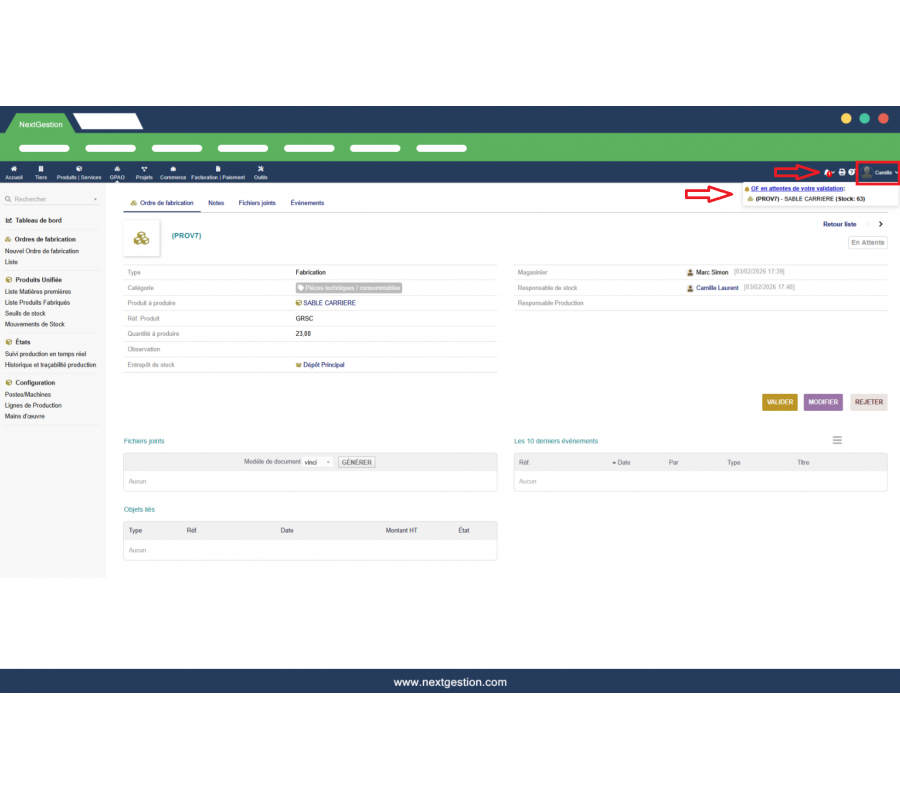Expand the Camille user dropdown
Viewport: 900px width, 800px height.
(880, 173)
